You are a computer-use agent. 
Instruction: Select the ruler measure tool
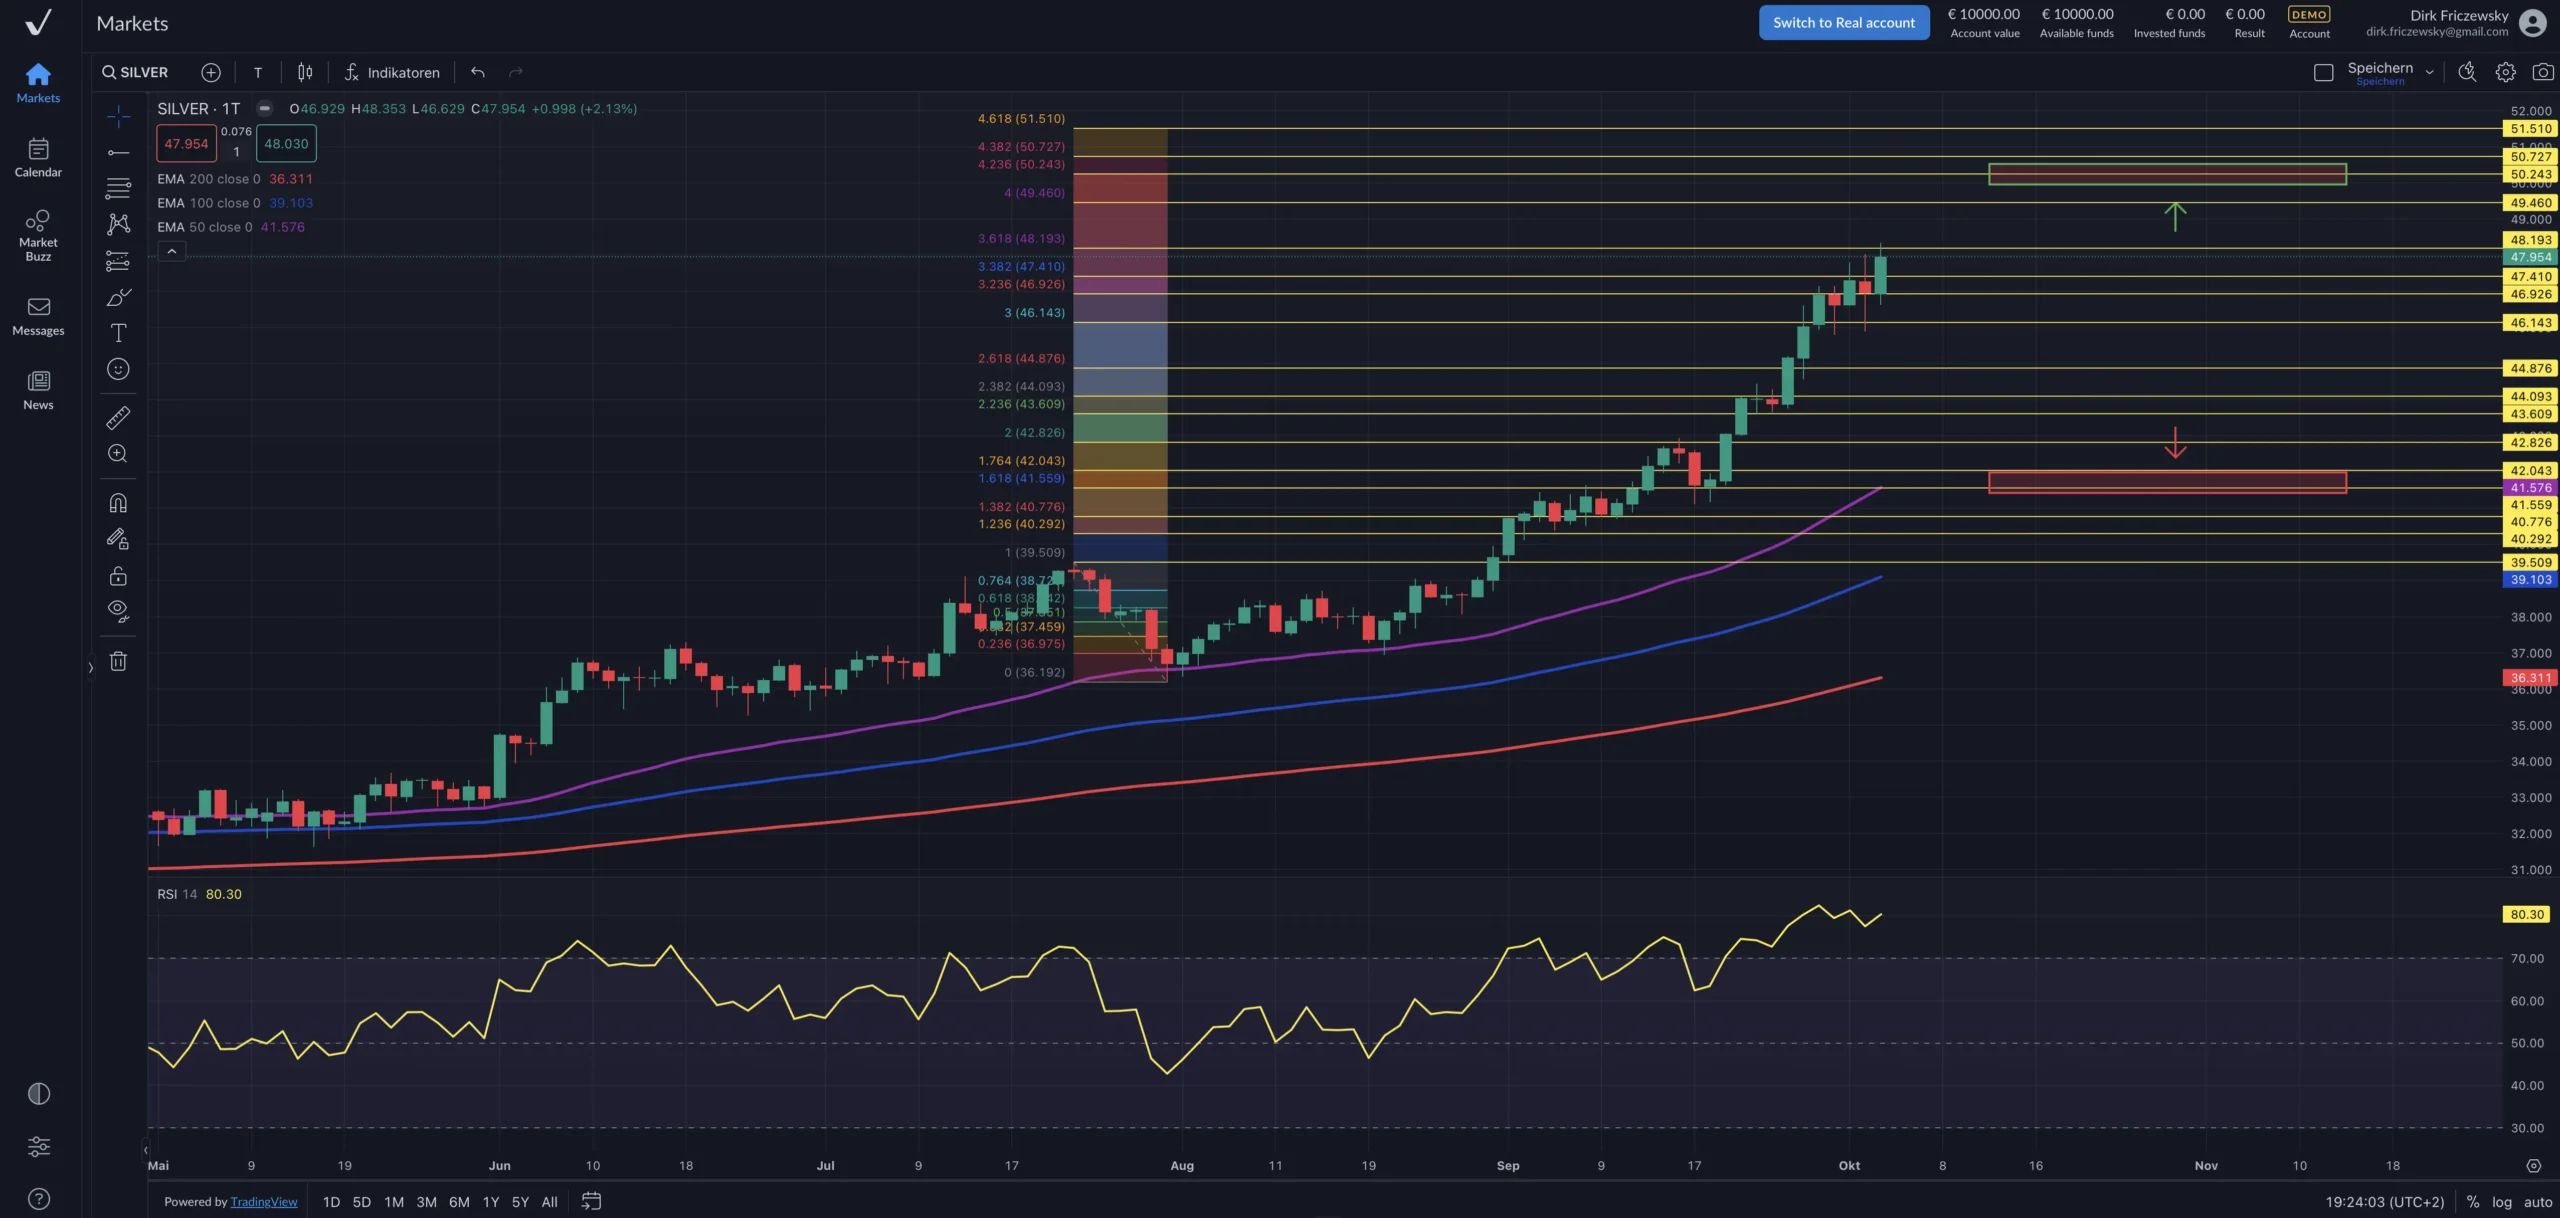[x=118, y=417]
